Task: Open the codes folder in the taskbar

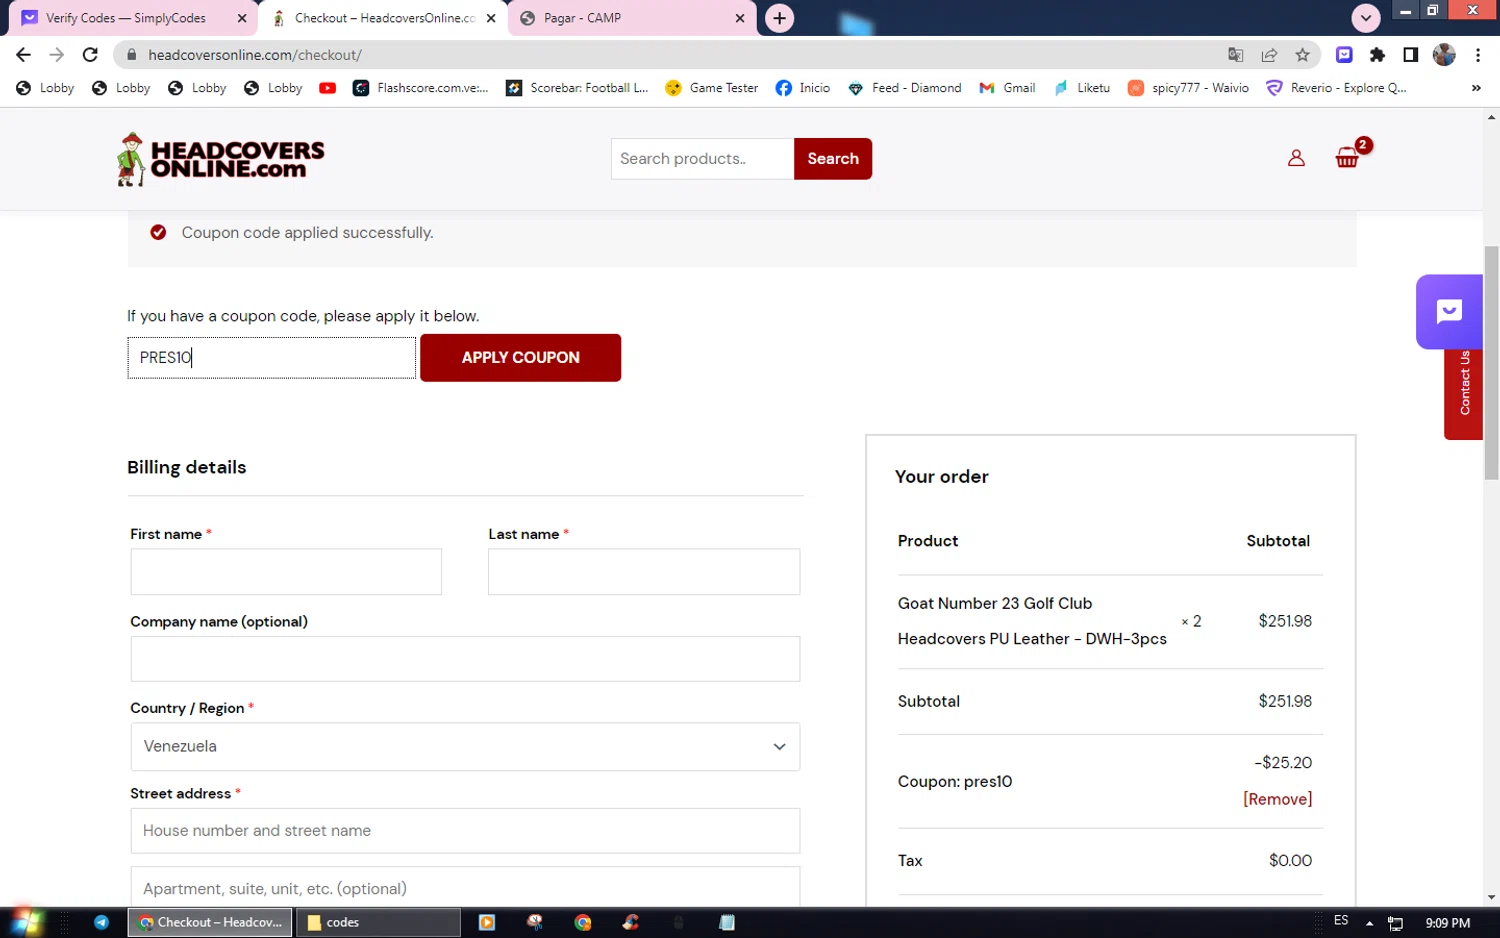Action: pos(378,922)
